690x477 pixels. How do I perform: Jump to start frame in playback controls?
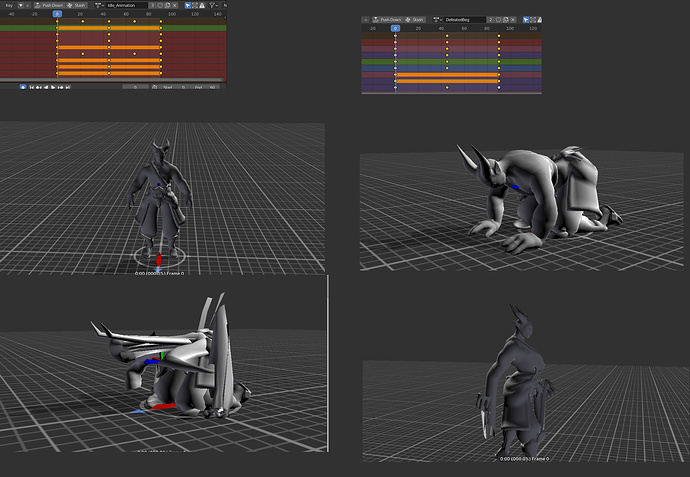[32, 87]
